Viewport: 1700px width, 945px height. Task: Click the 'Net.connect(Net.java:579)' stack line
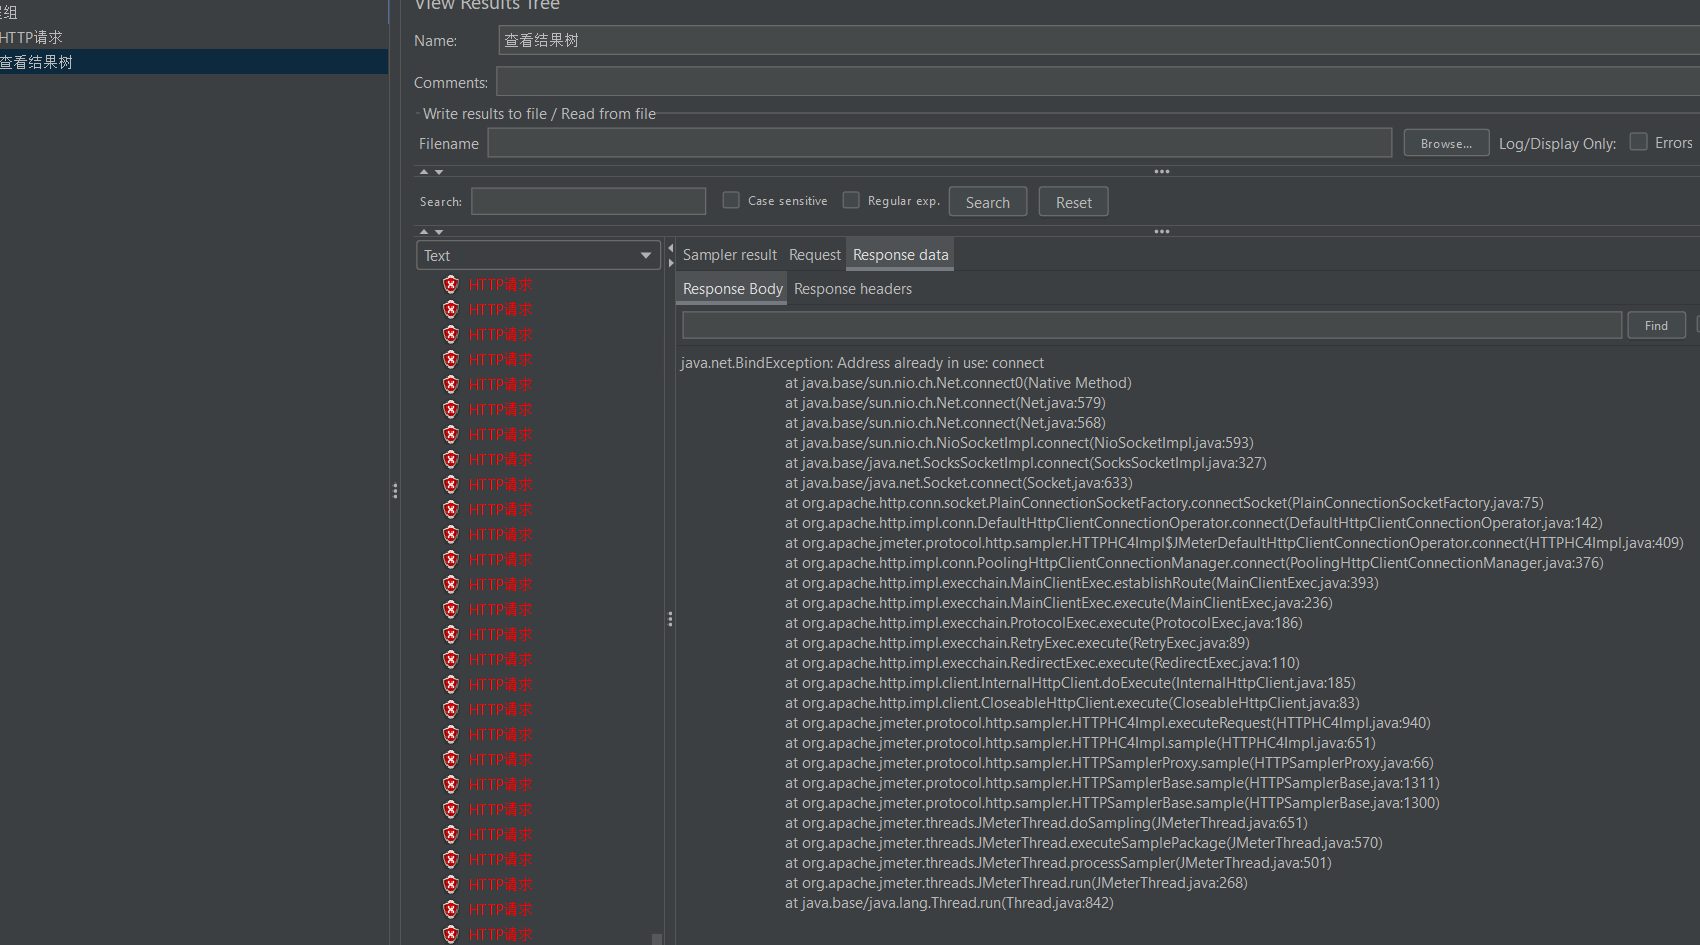(x=945, y=403)
